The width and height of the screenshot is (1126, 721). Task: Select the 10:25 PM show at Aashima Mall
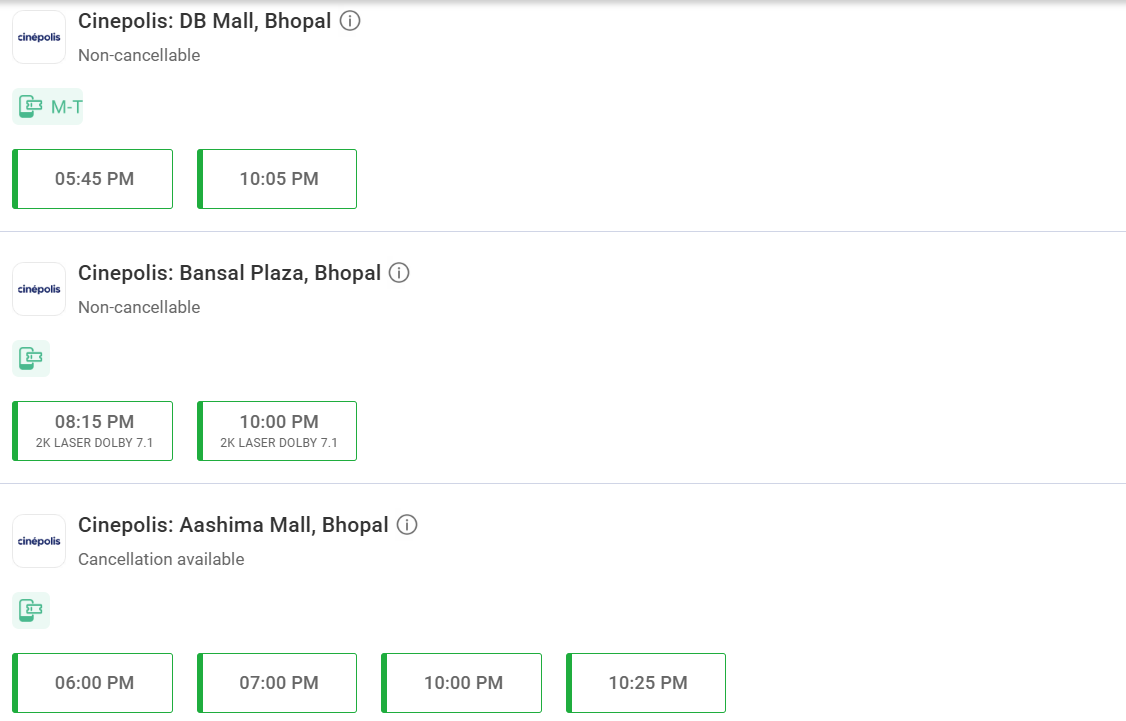pos(646,683)
